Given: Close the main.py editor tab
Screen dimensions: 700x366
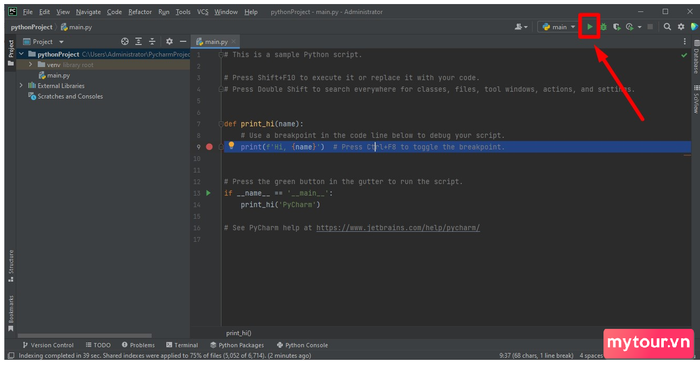Looking at the screenshot, I should [233, 42].
